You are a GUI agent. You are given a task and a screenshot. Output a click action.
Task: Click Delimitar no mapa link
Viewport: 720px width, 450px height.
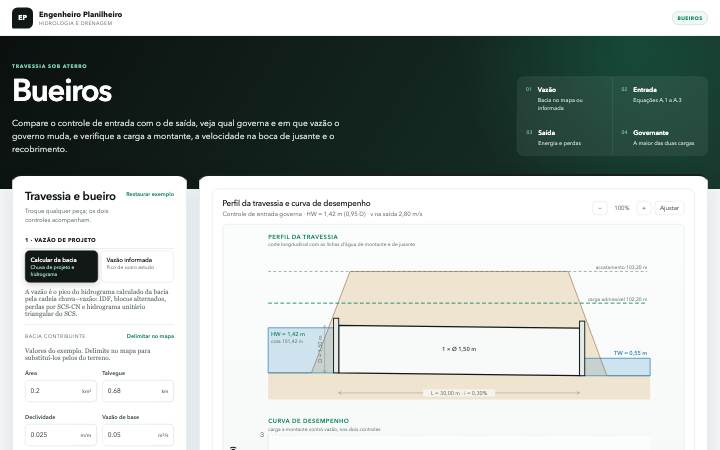150,336
